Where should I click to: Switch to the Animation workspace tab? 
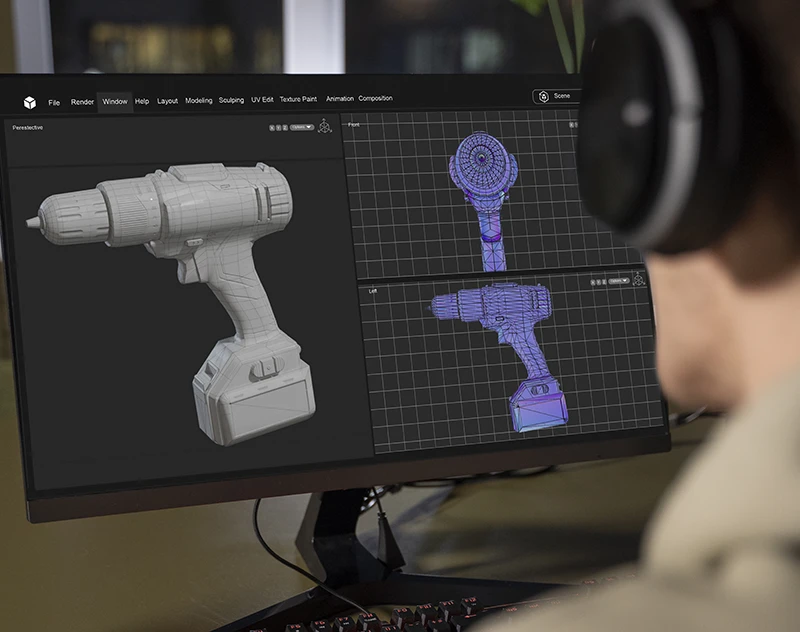tap(340, 98)
